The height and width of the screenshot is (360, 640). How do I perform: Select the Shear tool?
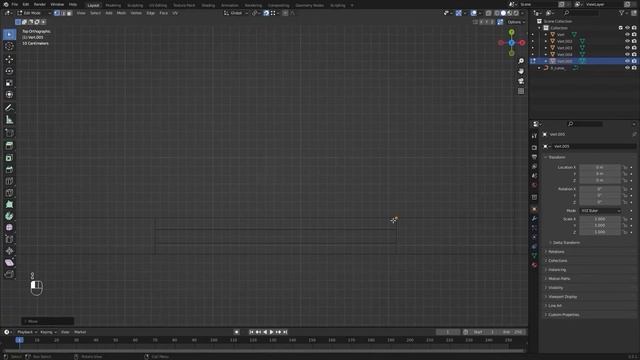(9, 263)
